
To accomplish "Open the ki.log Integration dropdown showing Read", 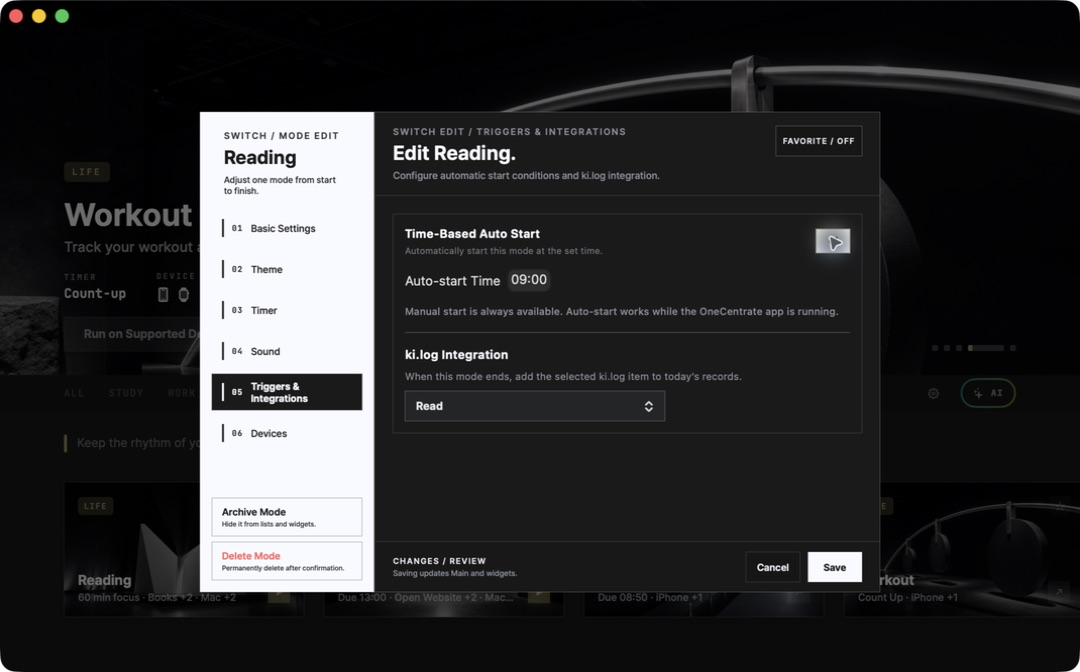I will 534,406.
